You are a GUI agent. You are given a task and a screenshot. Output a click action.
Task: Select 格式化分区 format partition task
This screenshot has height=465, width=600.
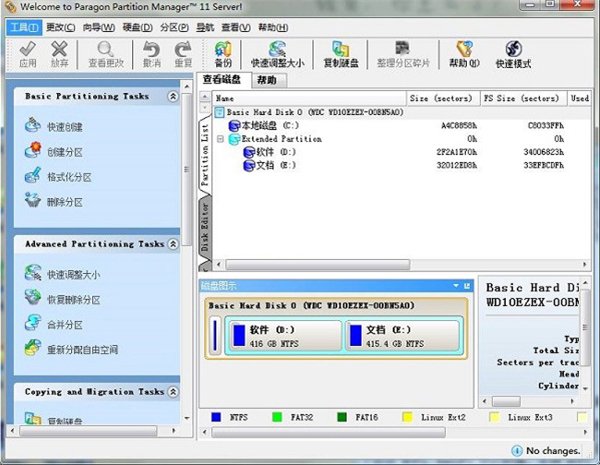coord(68,177)
